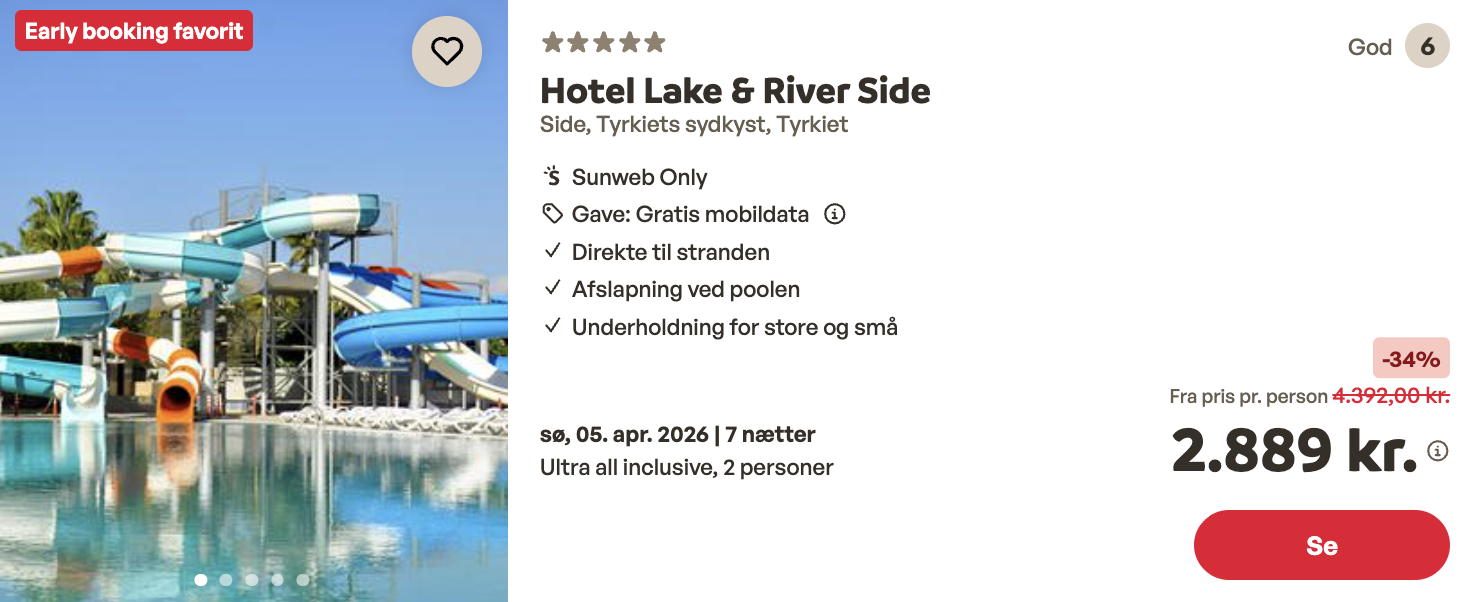
Task: Click the checkmark beside Direkte til stranden
Action: 552,252
